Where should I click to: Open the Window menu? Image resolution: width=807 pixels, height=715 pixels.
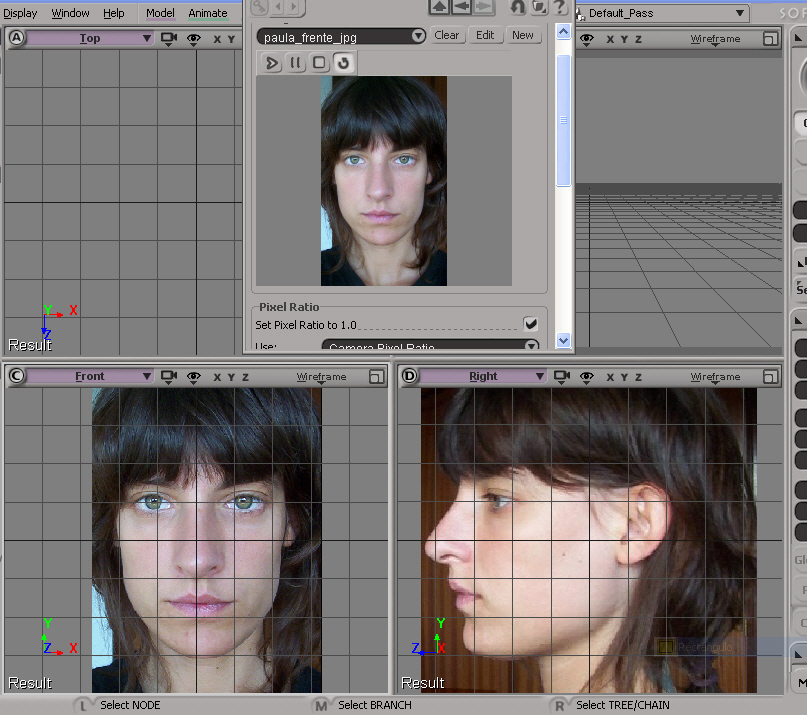click(x=70, y=13)
